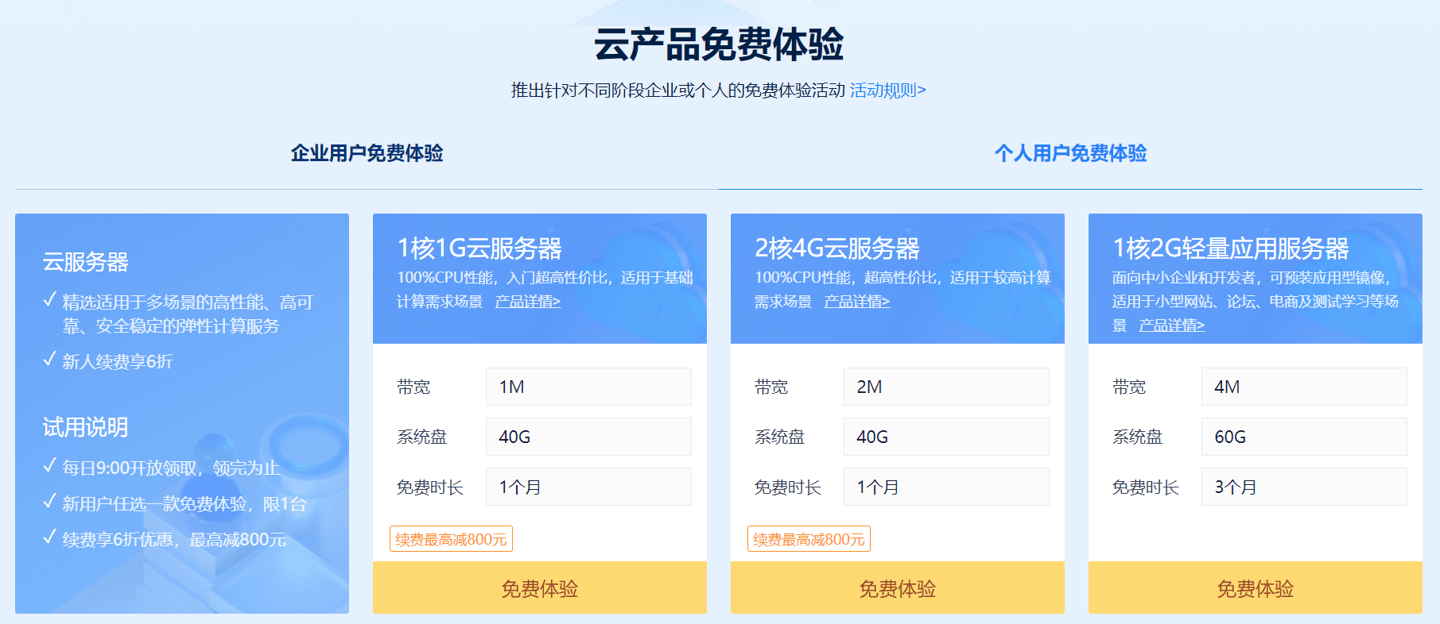This screenshot has height=624, width=1440.
Task: Select the 60G system disk field in 1核2G card
Action: tap(1304, 437)
